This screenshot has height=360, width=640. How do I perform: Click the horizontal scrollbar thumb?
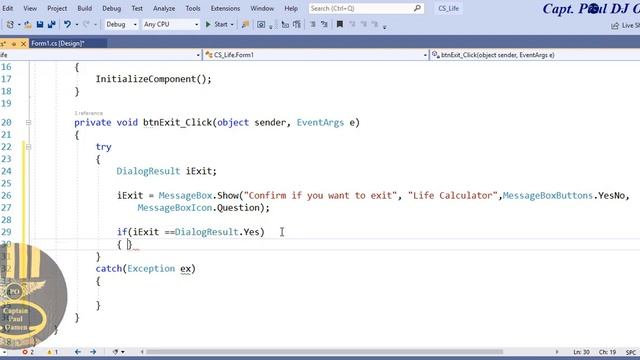(x=324, y=352)
